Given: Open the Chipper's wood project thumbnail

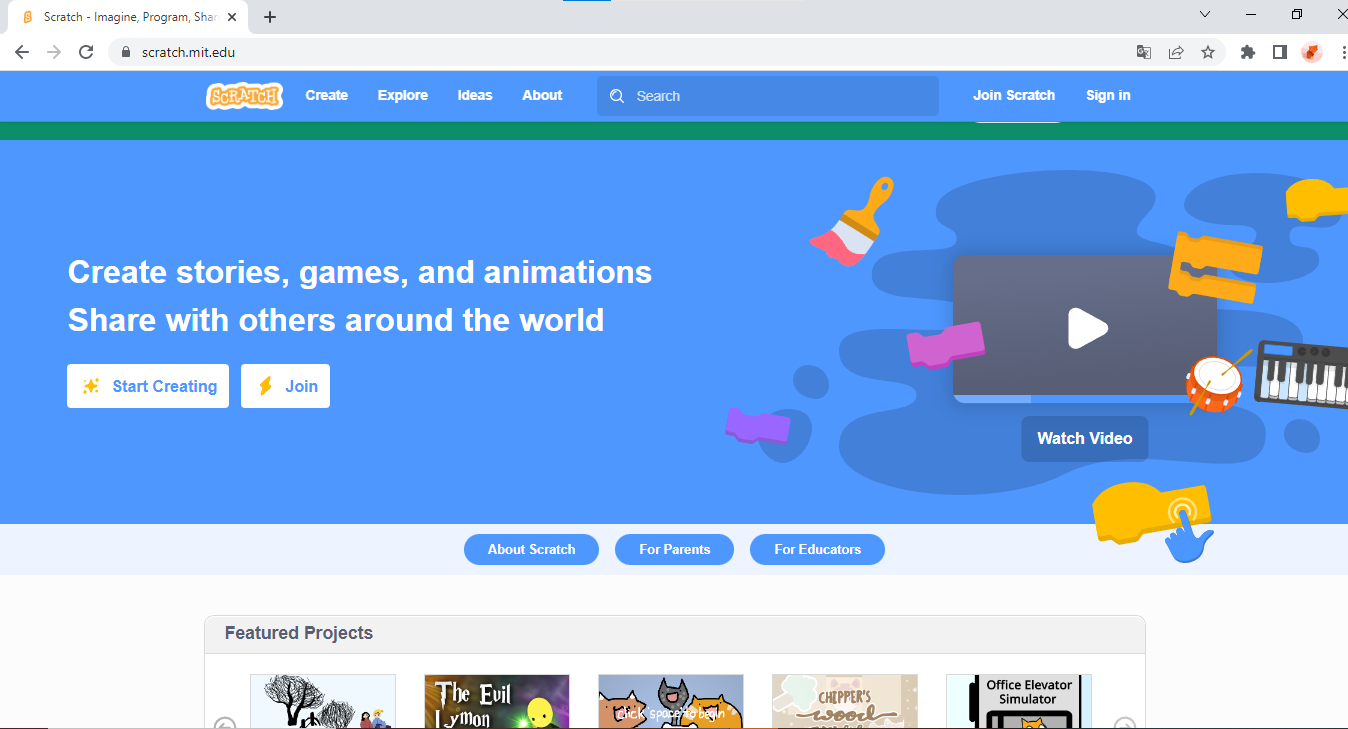Looking at the screenshot, I should pos(845,701).
